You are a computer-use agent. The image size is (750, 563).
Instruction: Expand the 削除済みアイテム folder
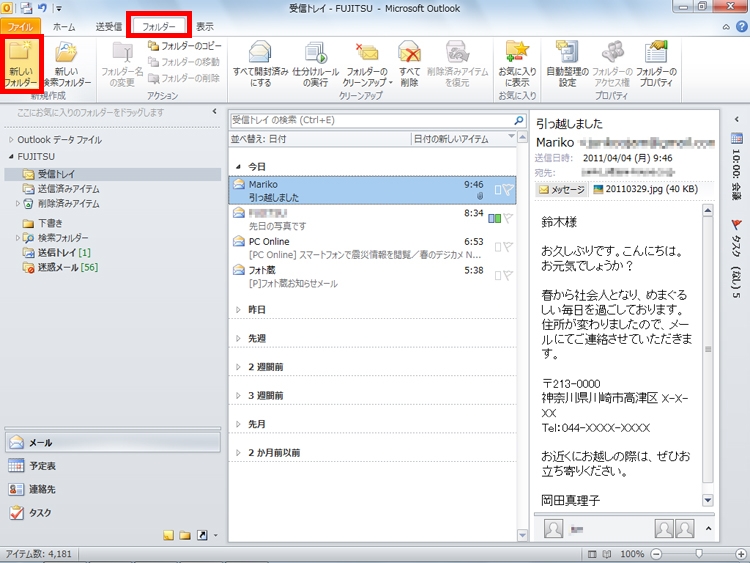point(18,204)
